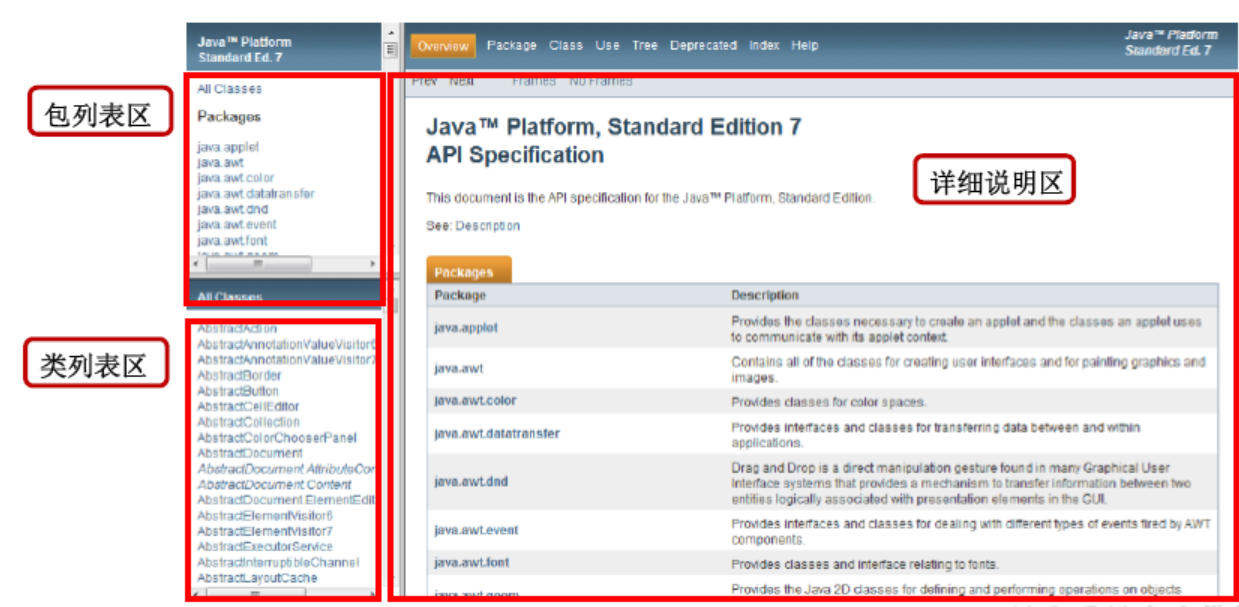Image resolution: width=1239 pixels, height=607 pixels.
Task: Show the Deprecated API list
Action: 703,45
